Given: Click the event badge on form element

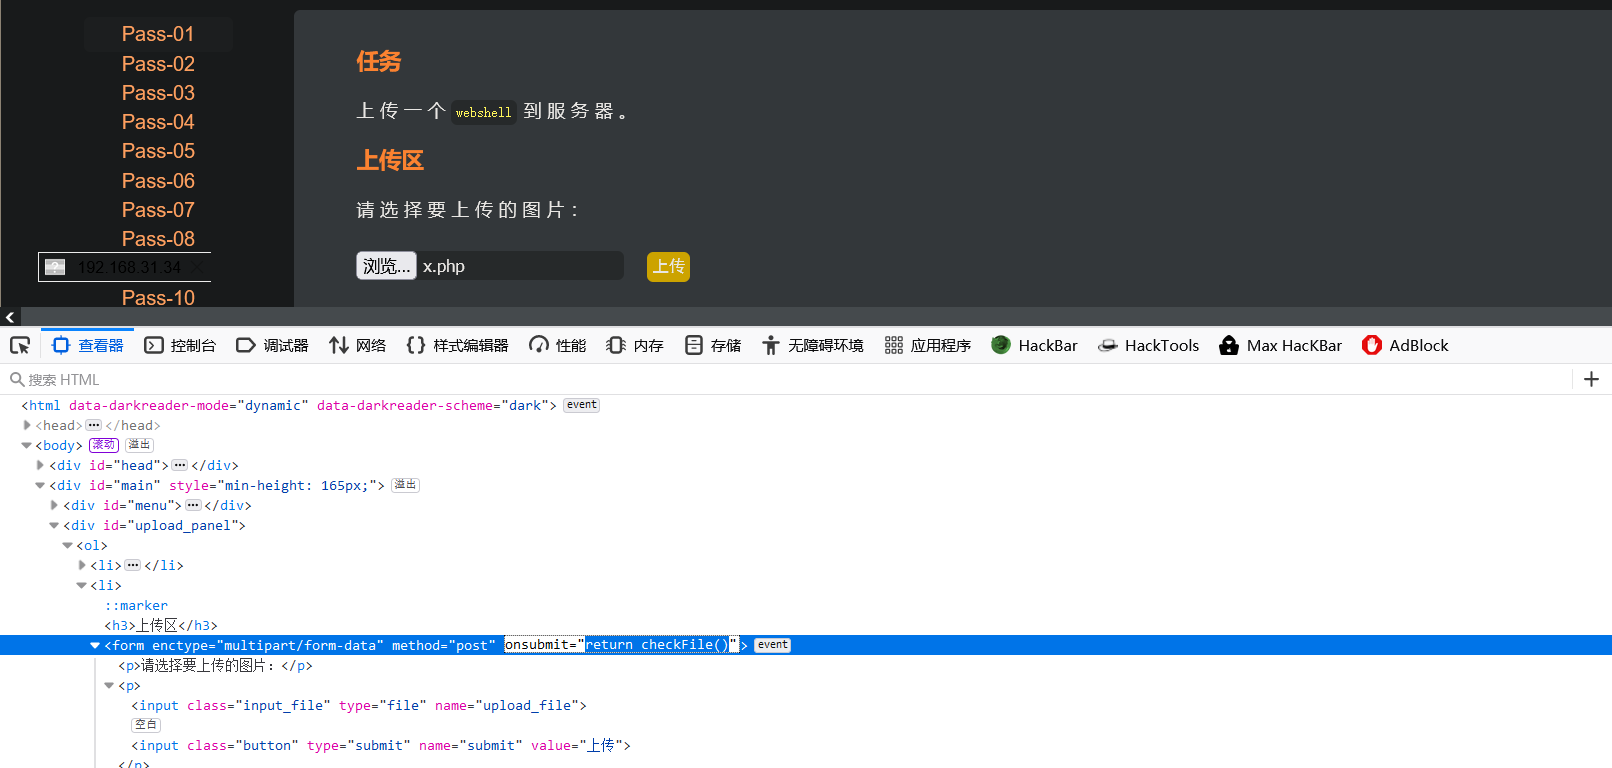Looking at the screenshot, I should pyautogui.click(x=772, y=645).
